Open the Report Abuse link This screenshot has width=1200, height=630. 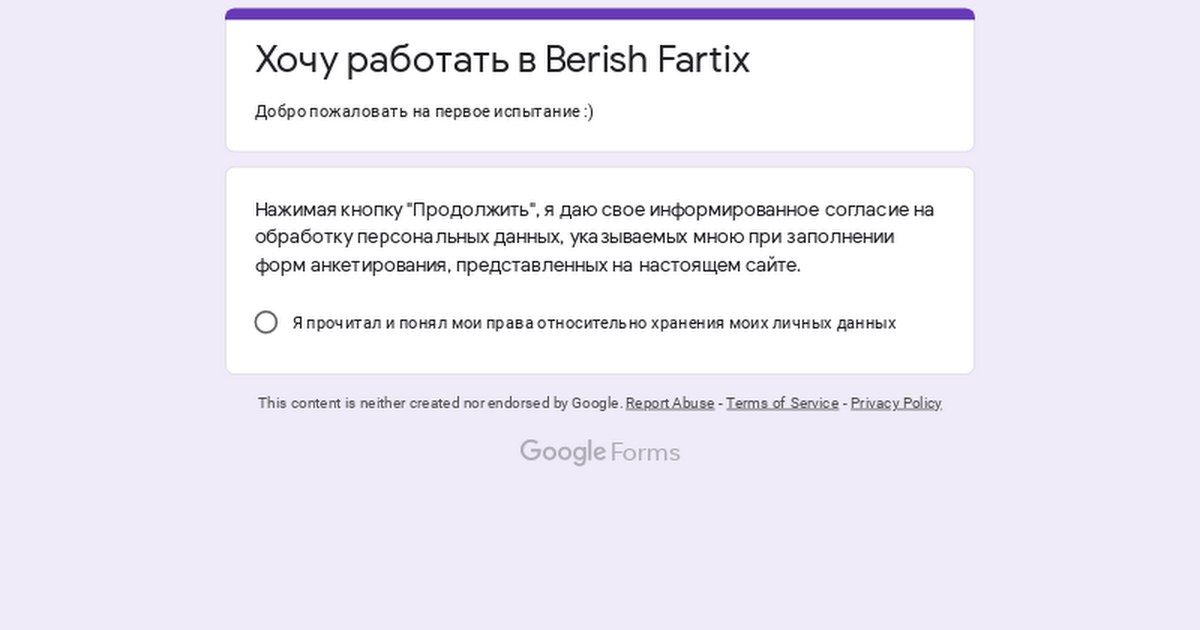tap(670, 403)
